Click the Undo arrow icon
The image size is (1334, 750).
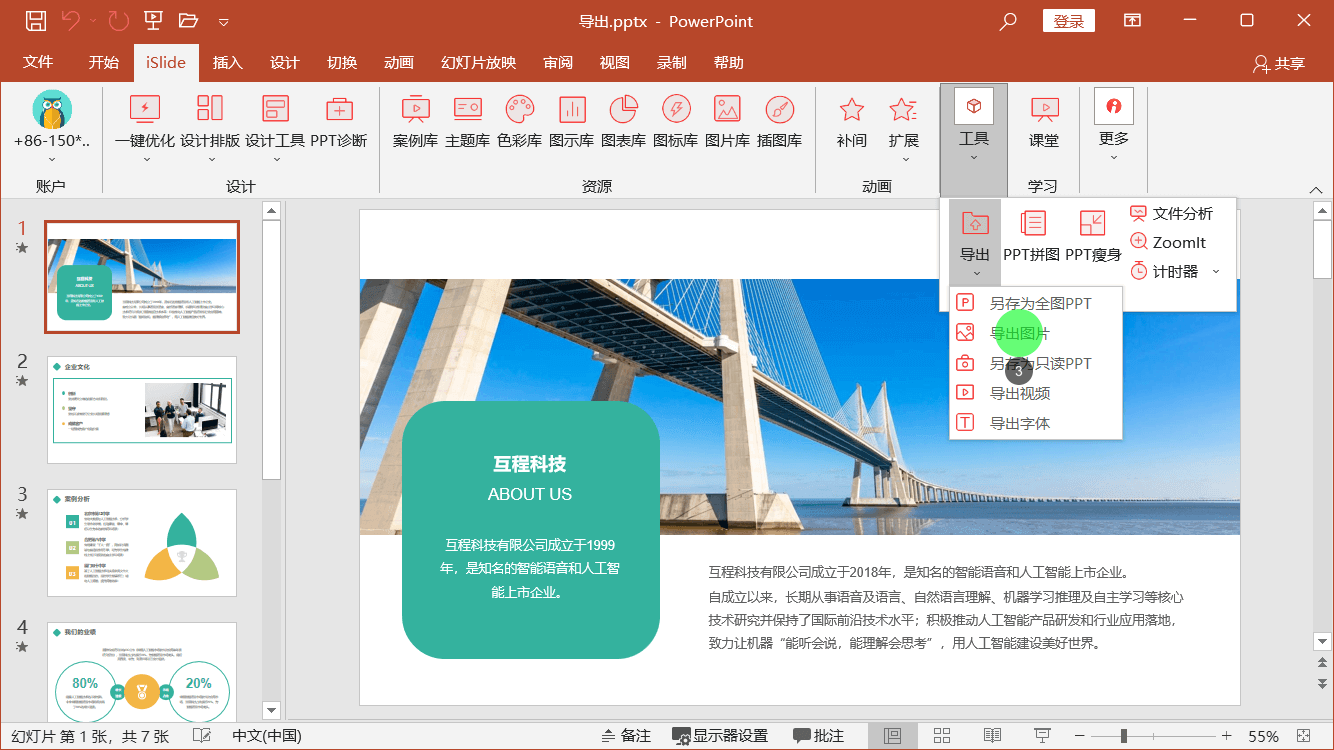[70, 21]
